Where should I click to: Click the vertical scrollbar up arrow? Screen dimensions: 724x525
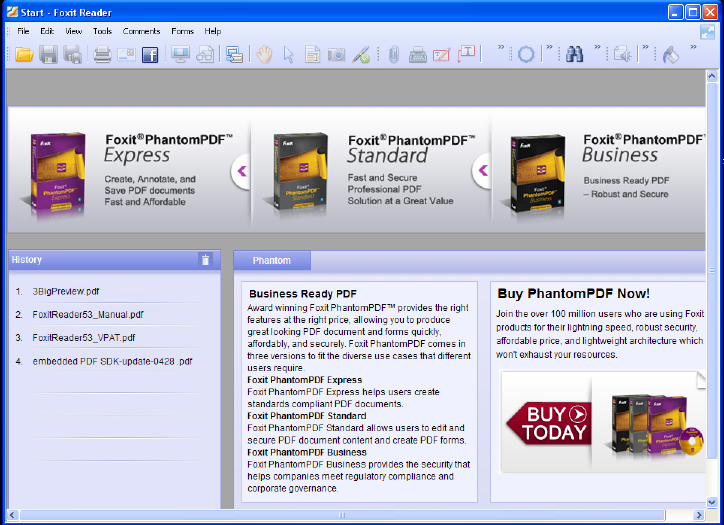tap(712, 76)
